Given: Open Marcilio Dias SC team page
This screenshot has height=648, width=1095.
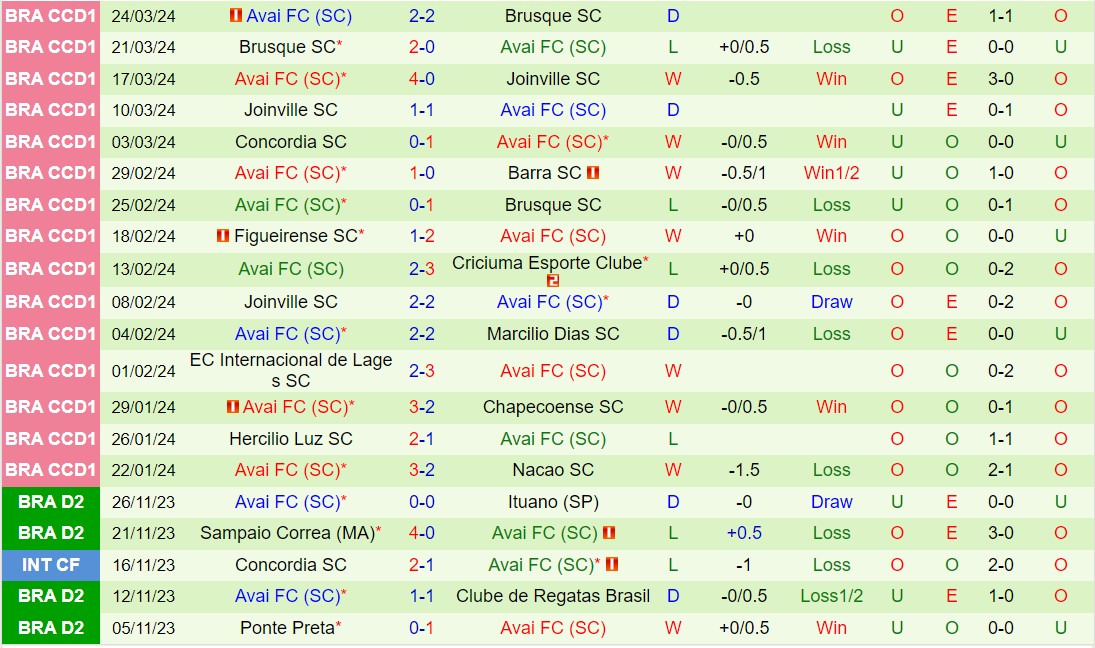Looking at the screenshot, I should (553, 334).
